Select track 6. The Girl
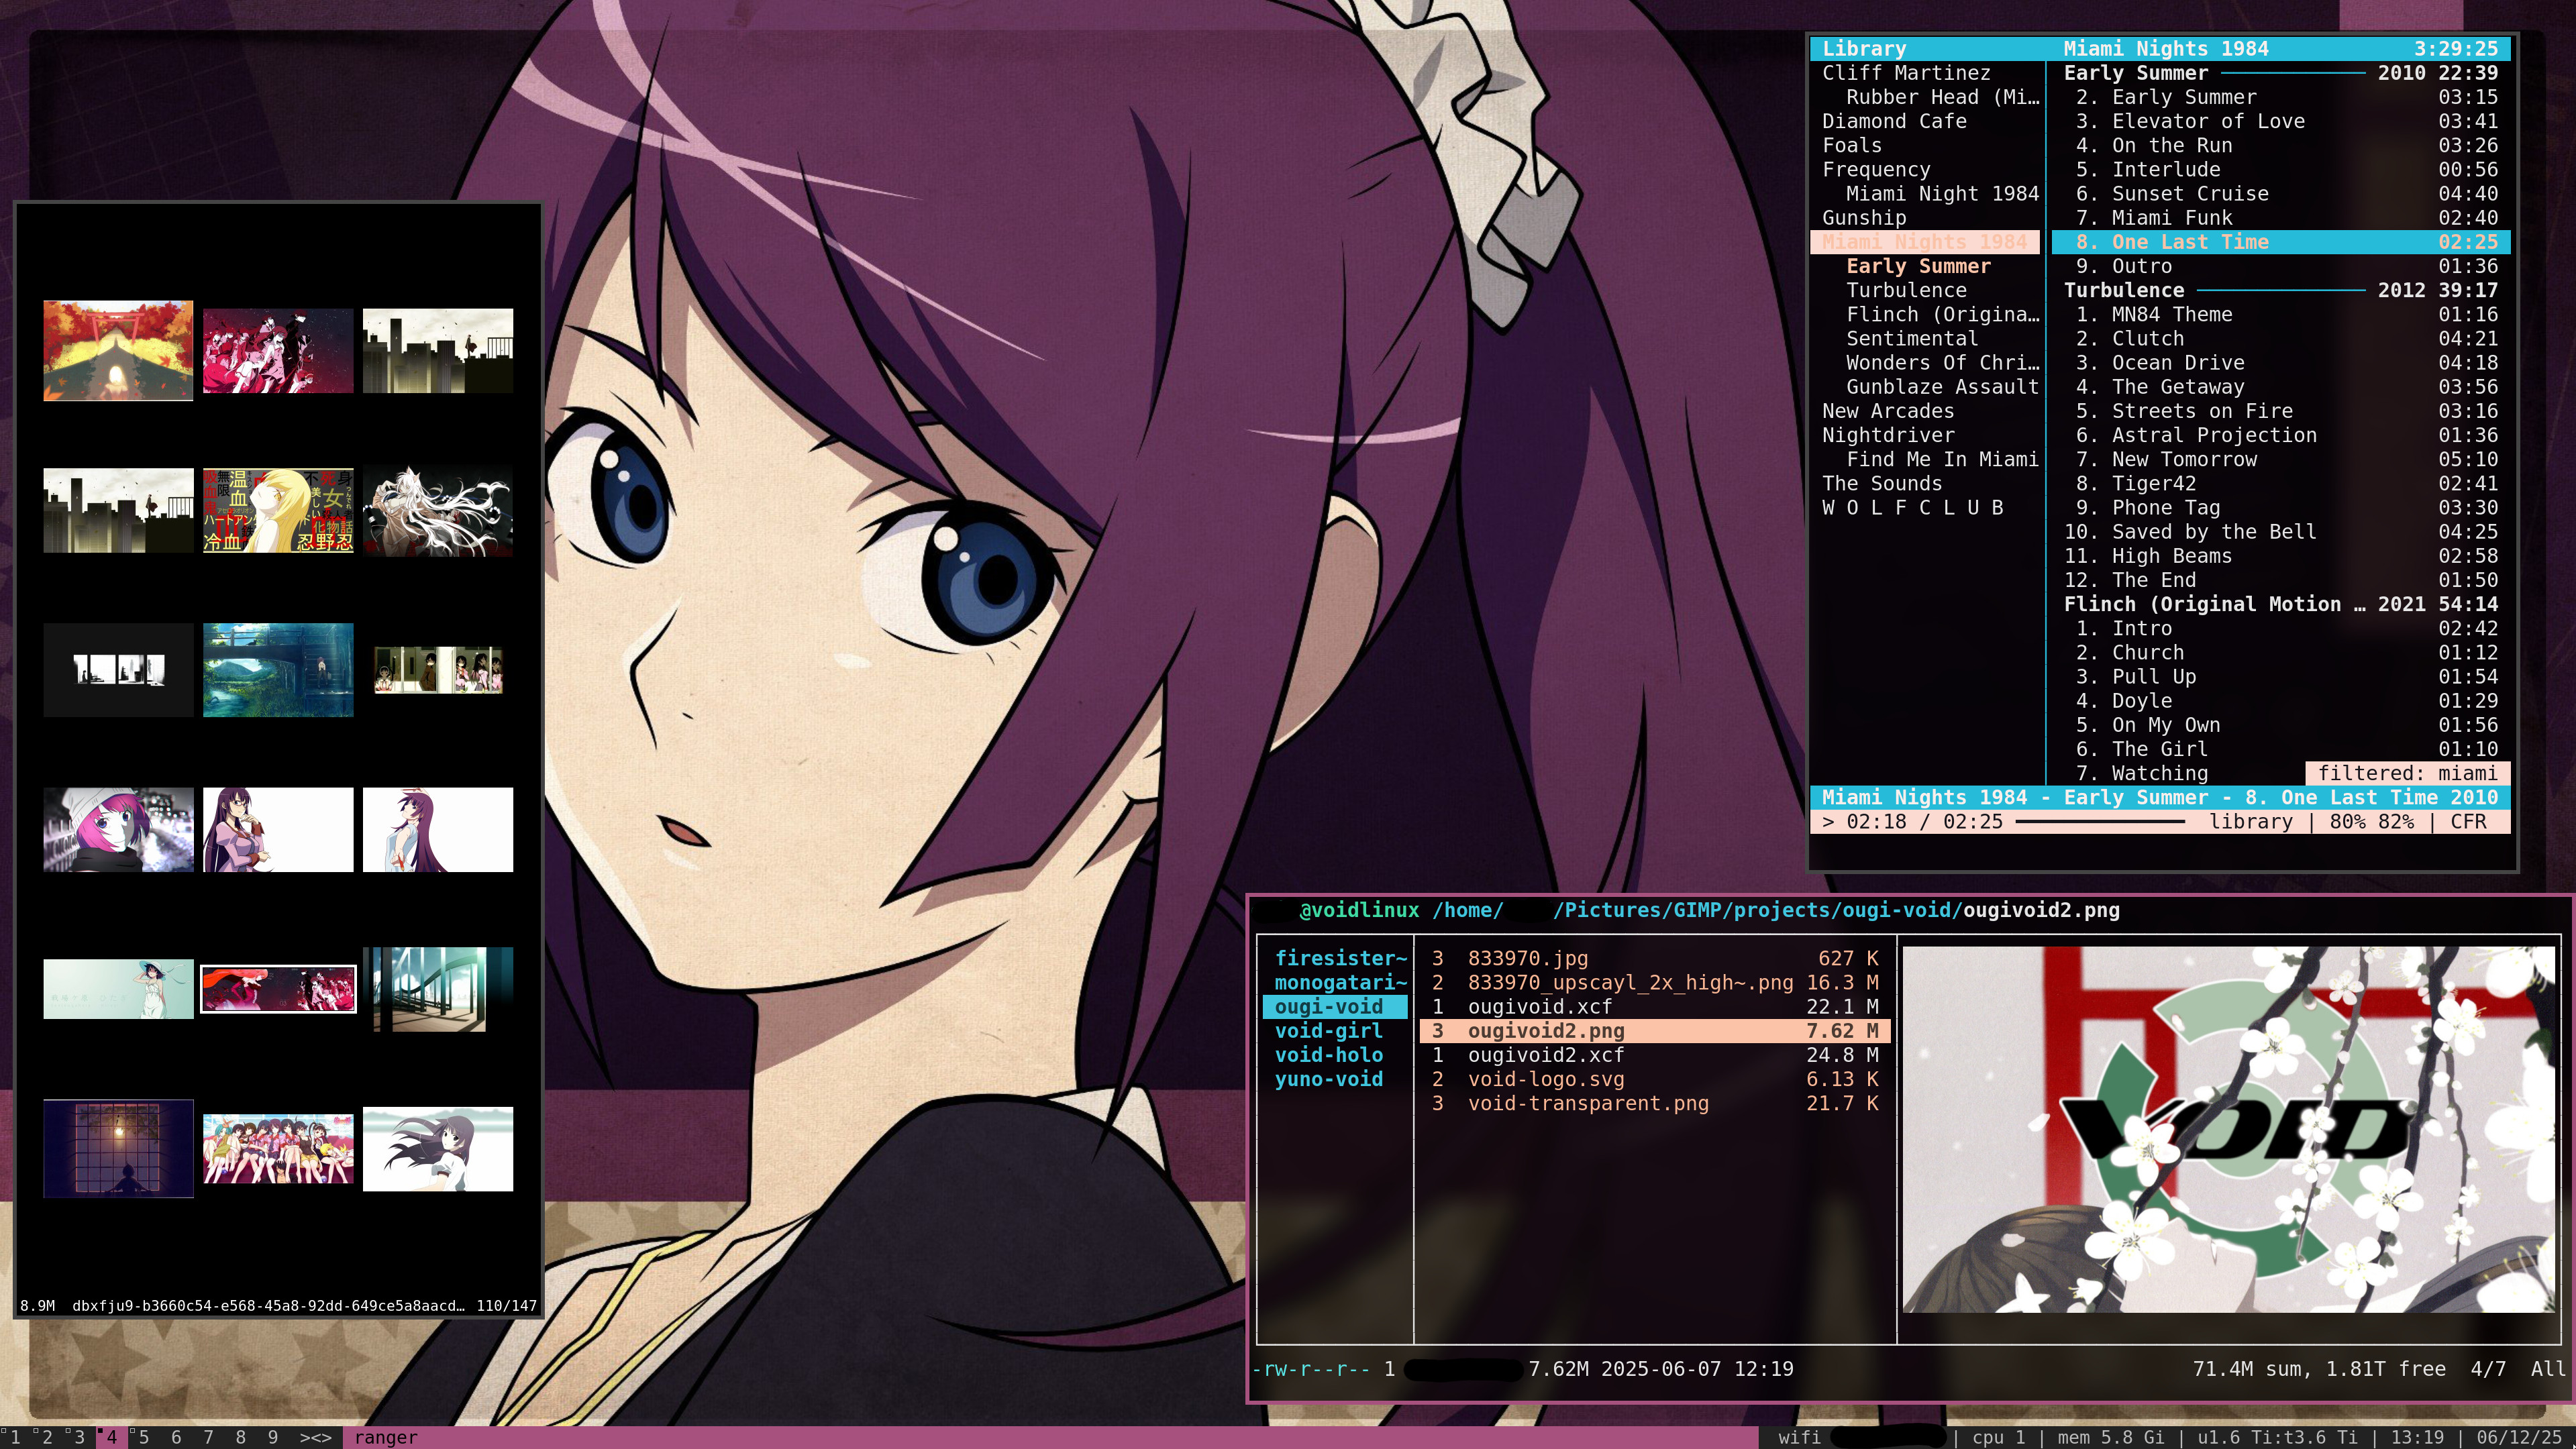2576x1449 pixels. [x=2281, y=749]
